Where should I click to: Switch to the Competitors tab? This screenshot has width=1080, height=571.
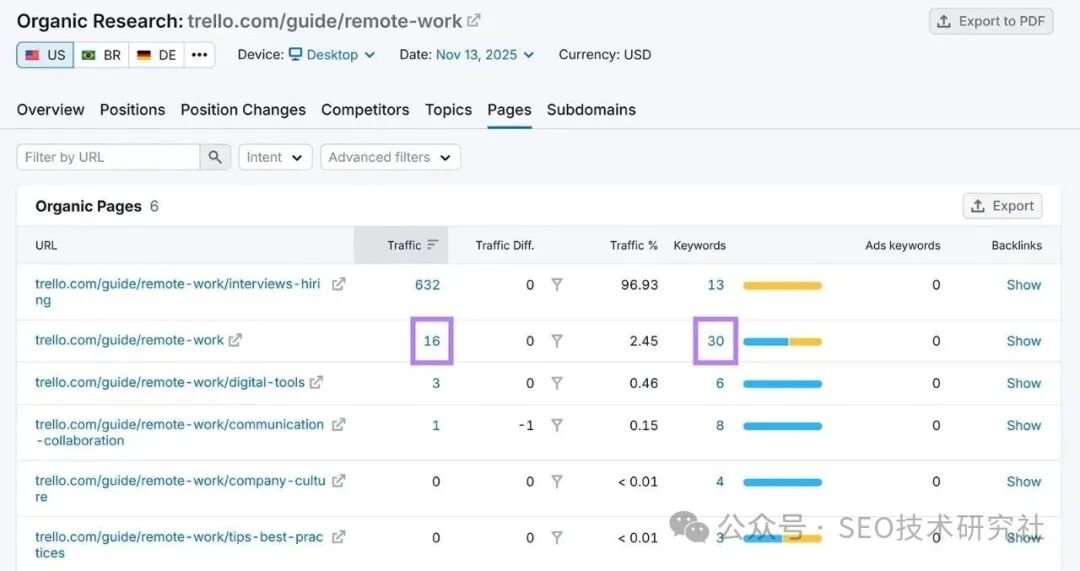coord(365,110)
